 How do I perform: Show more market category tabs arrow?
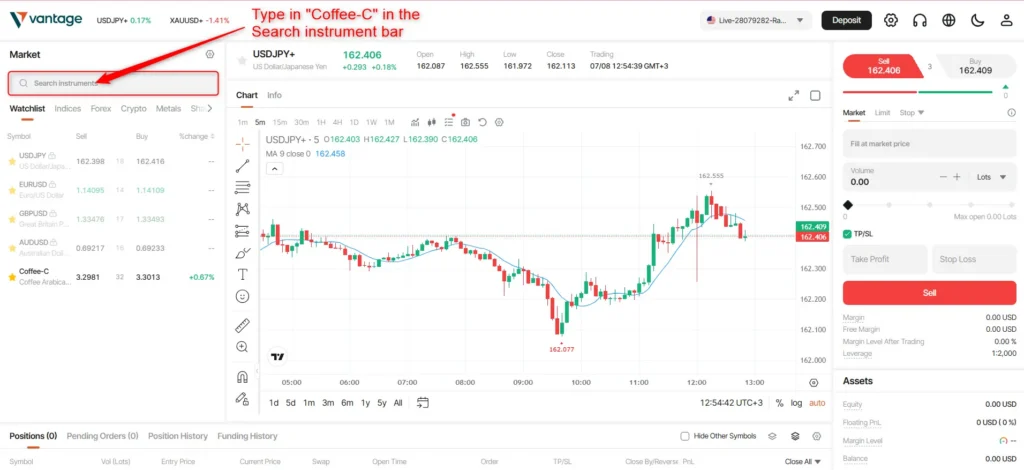click(x=210, y=108)
